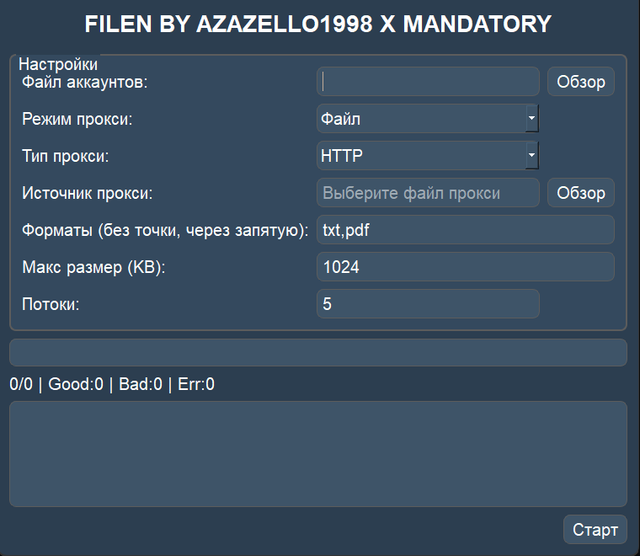
Task: Click the empty progress bar
Action: pos(318,353)
